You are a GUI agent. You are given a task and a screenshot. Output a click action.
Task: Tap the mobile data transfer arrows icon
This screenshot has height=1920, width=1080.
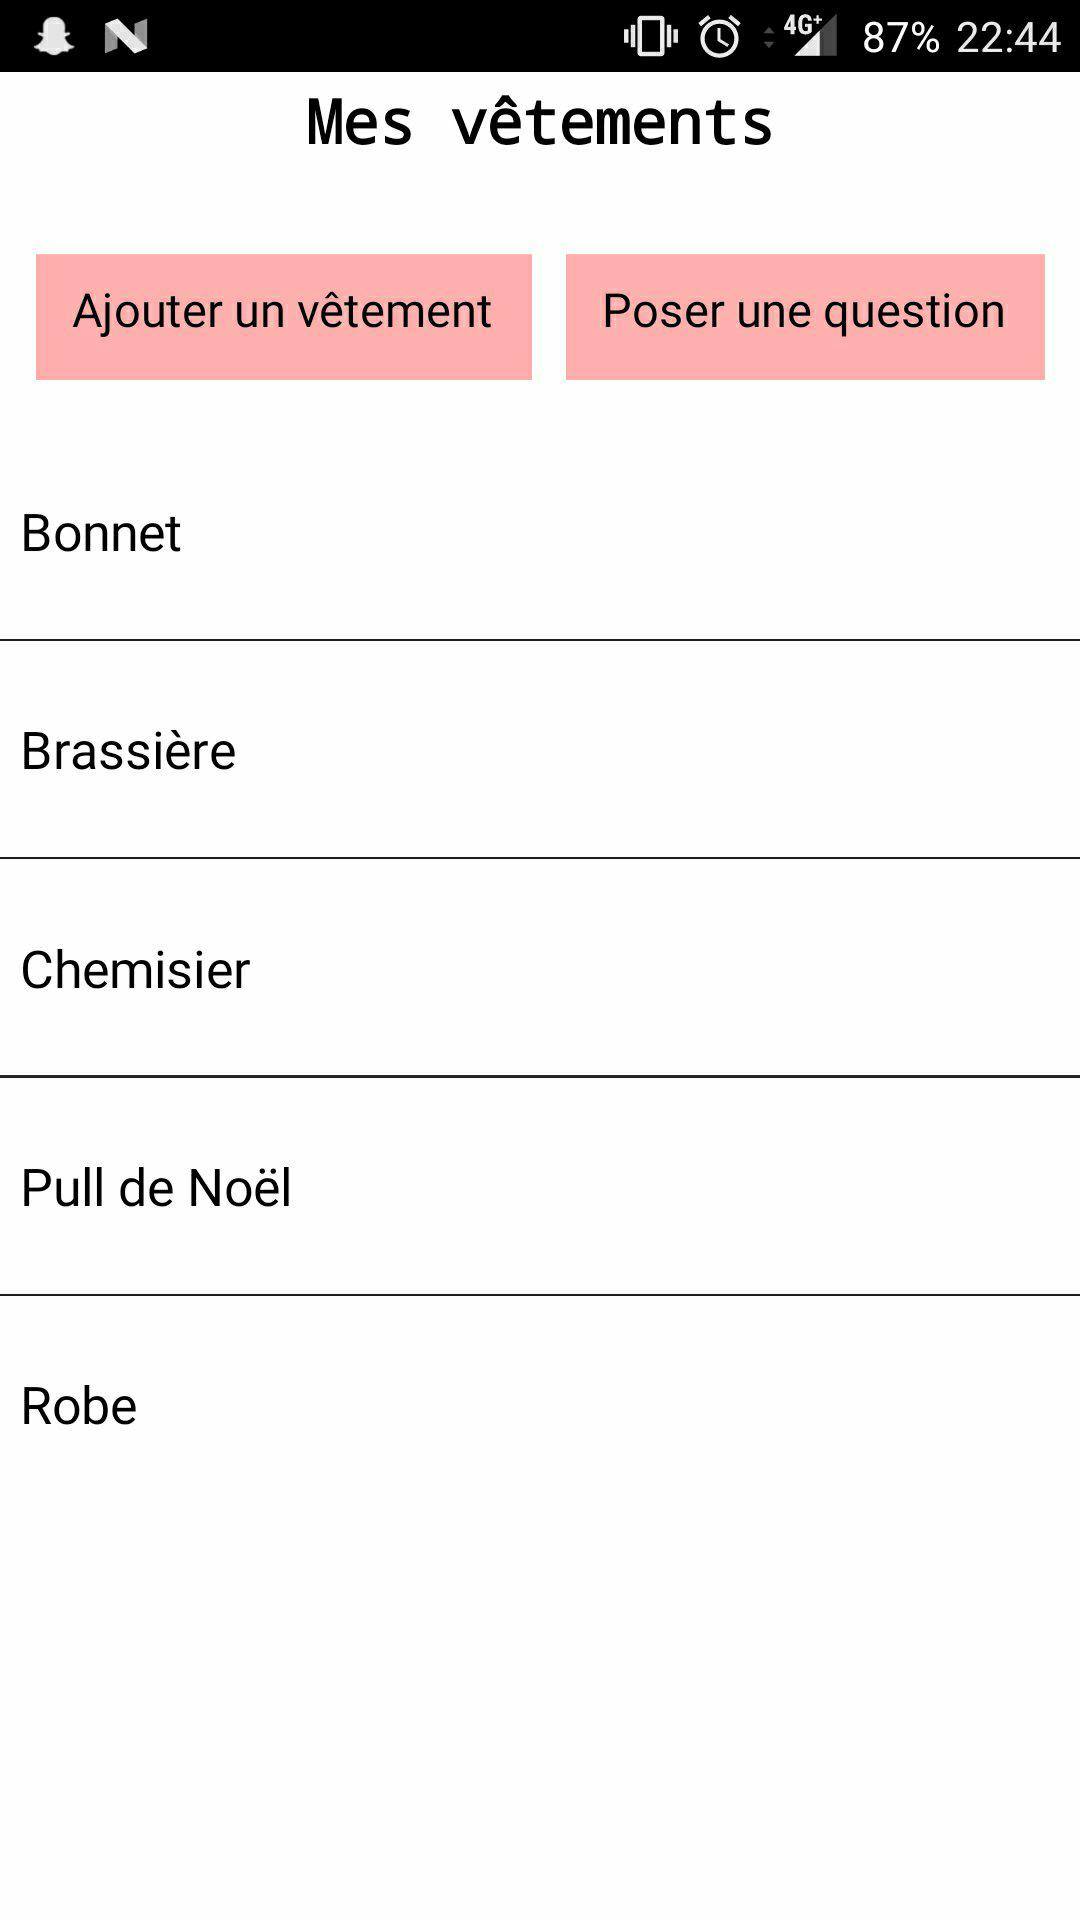click(769, 38)
